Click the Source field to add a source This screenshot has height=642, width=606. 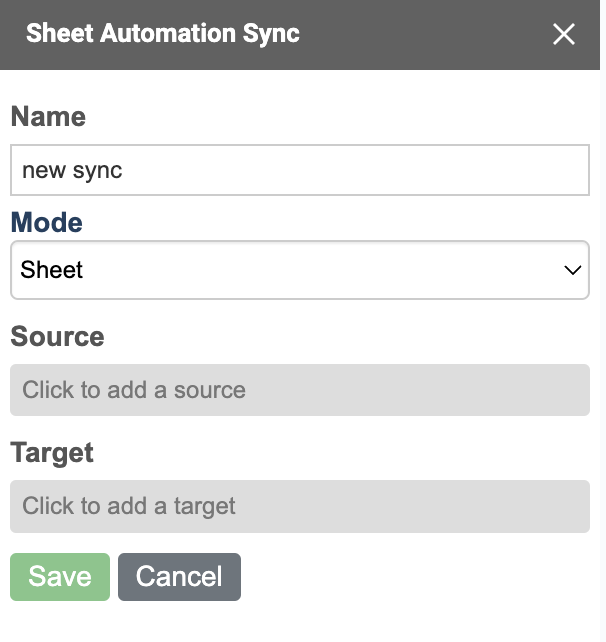tap(300, 389)
